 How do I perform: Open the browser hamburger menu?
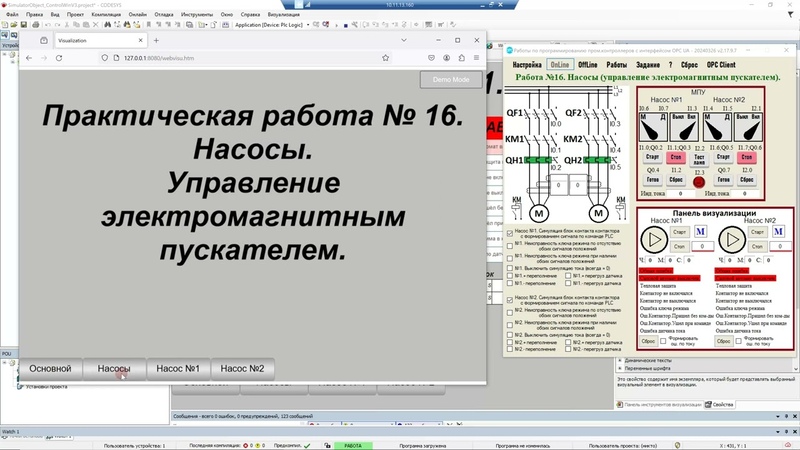coord(476,58)
